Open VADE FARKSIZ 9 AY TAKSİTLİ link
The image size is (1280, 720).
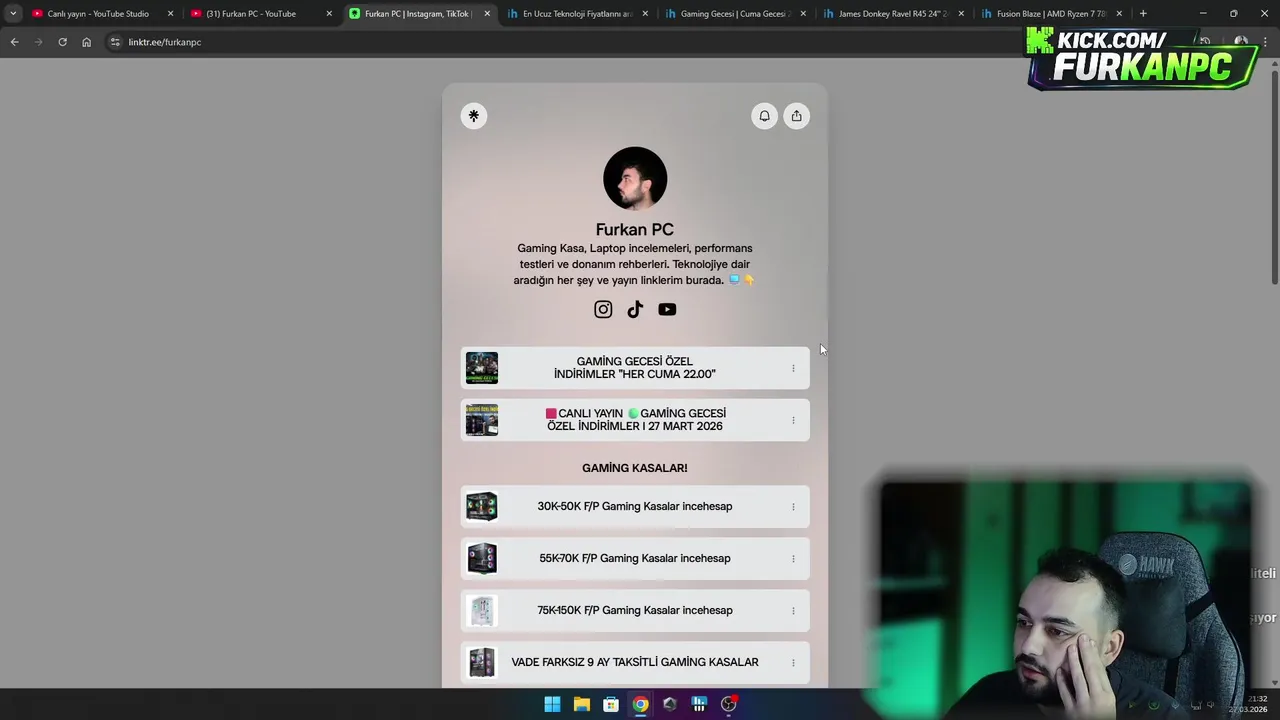point(635,663)
